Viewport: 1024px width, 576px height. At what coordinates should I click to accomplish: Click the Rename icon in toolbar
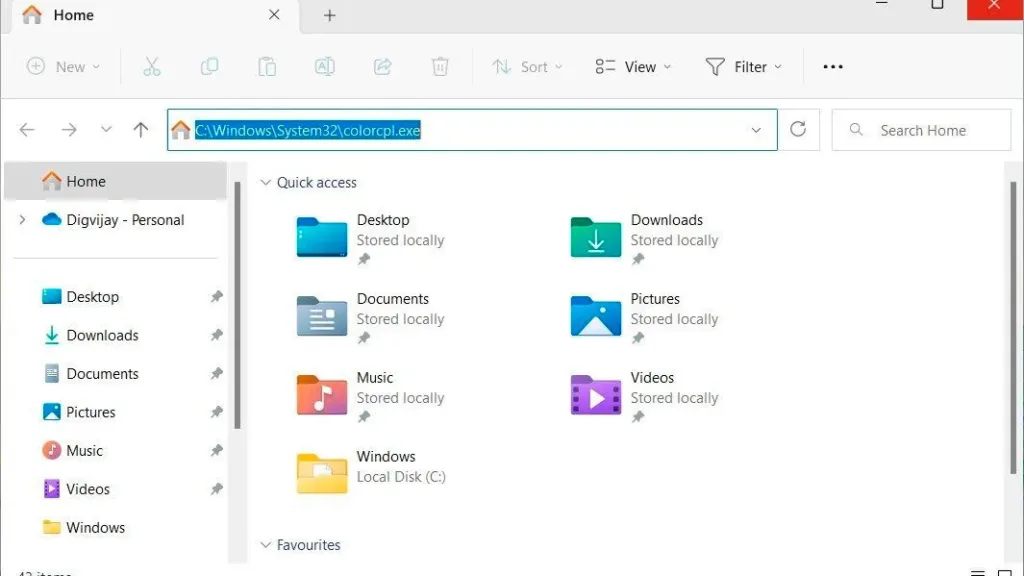pyautogui.click(x=325, y=67)
